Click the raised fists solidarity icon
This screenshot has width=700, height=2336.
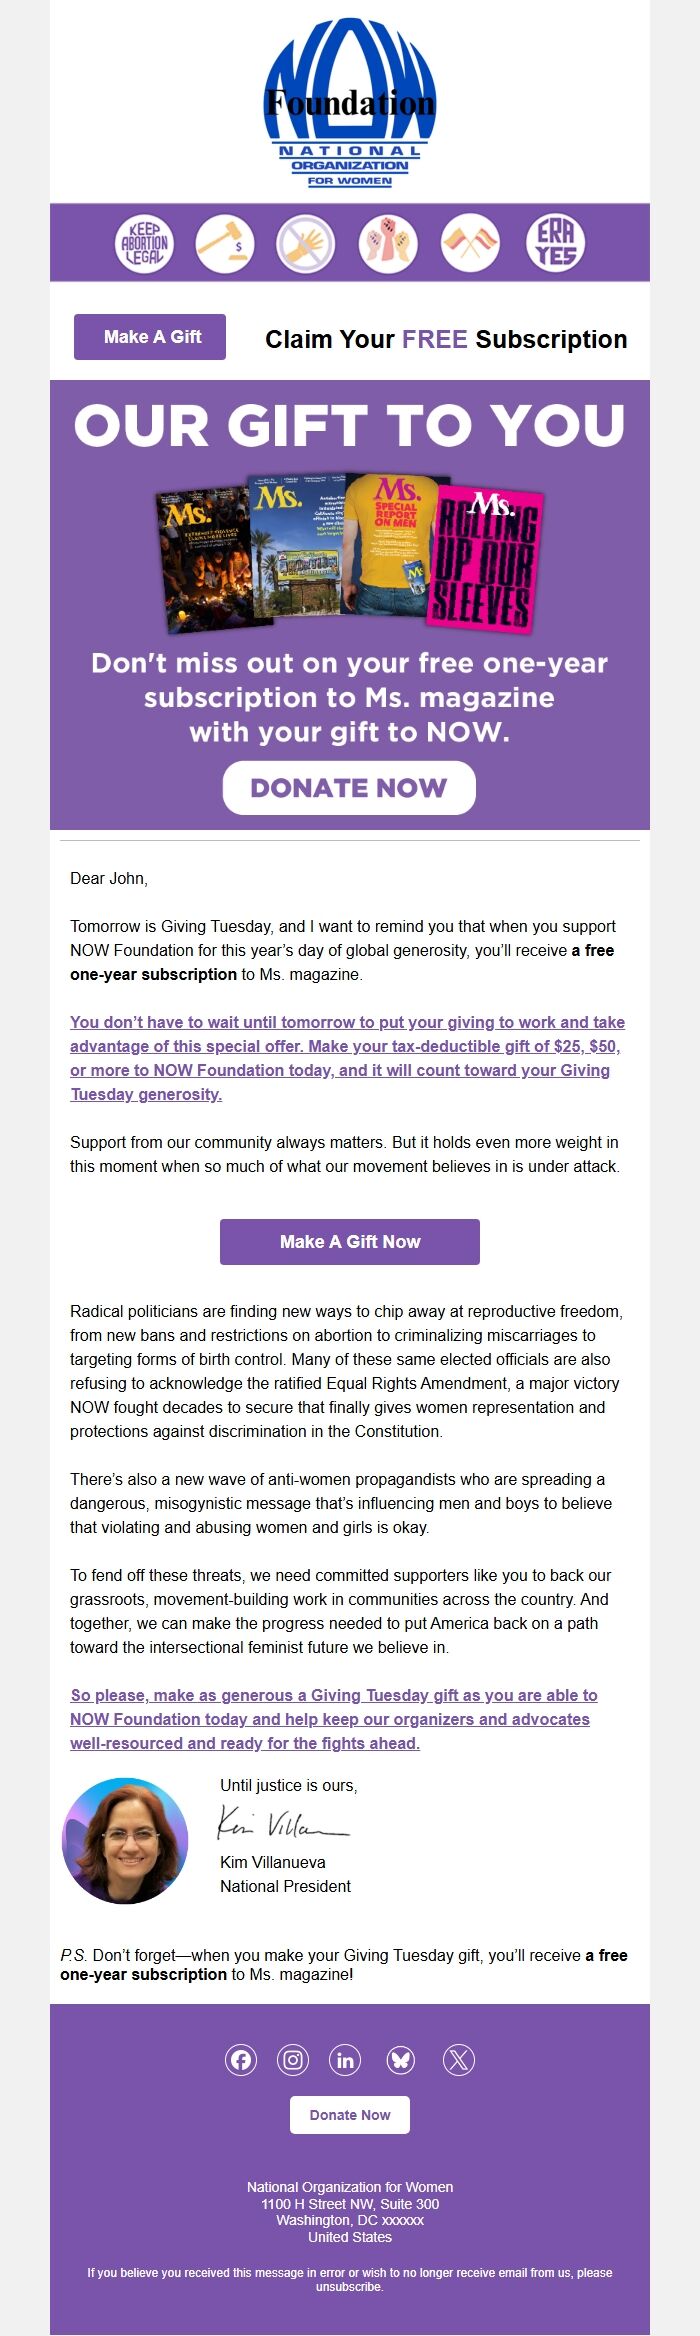[x=389, y=242]
